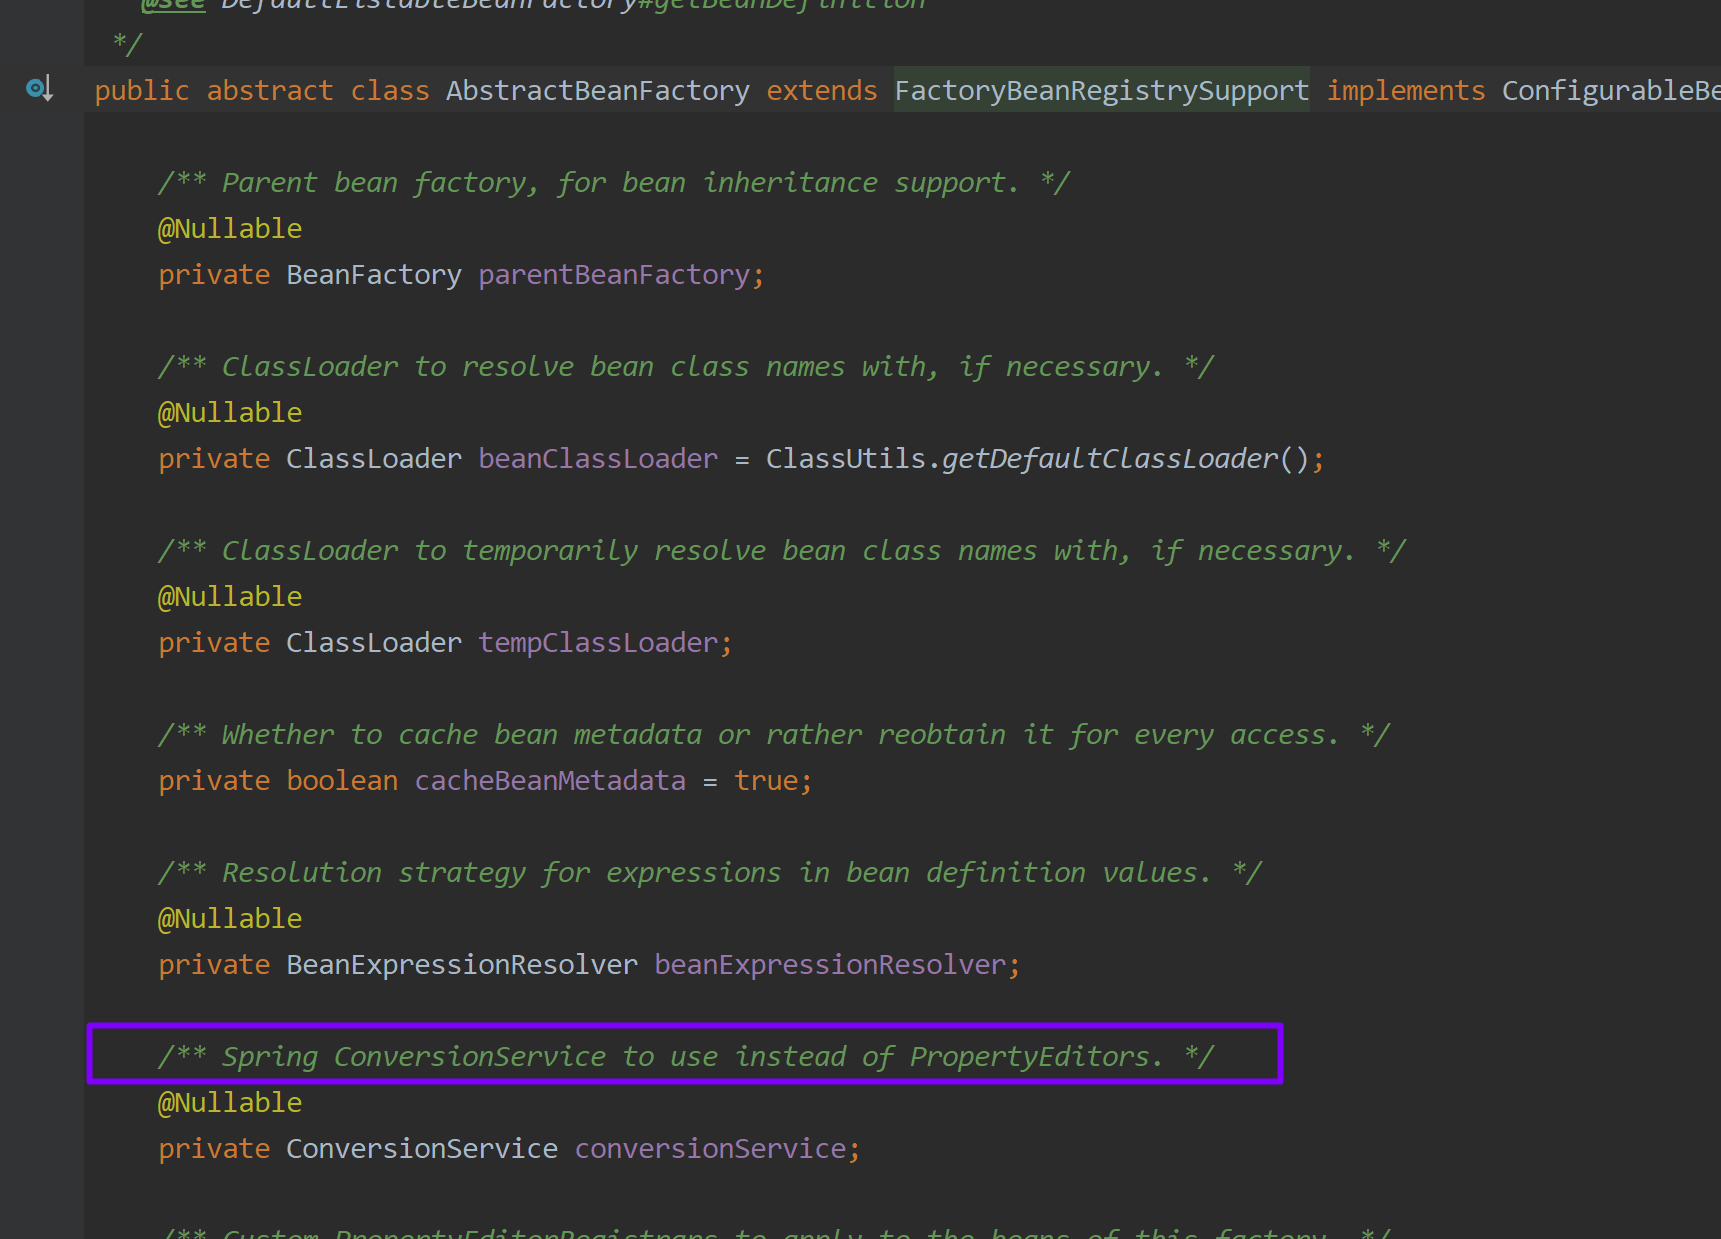Open FactoryBeanRegistrySupport superclass reference
Screen dimensions: 1721x1239
click(x=1102, y=91)
